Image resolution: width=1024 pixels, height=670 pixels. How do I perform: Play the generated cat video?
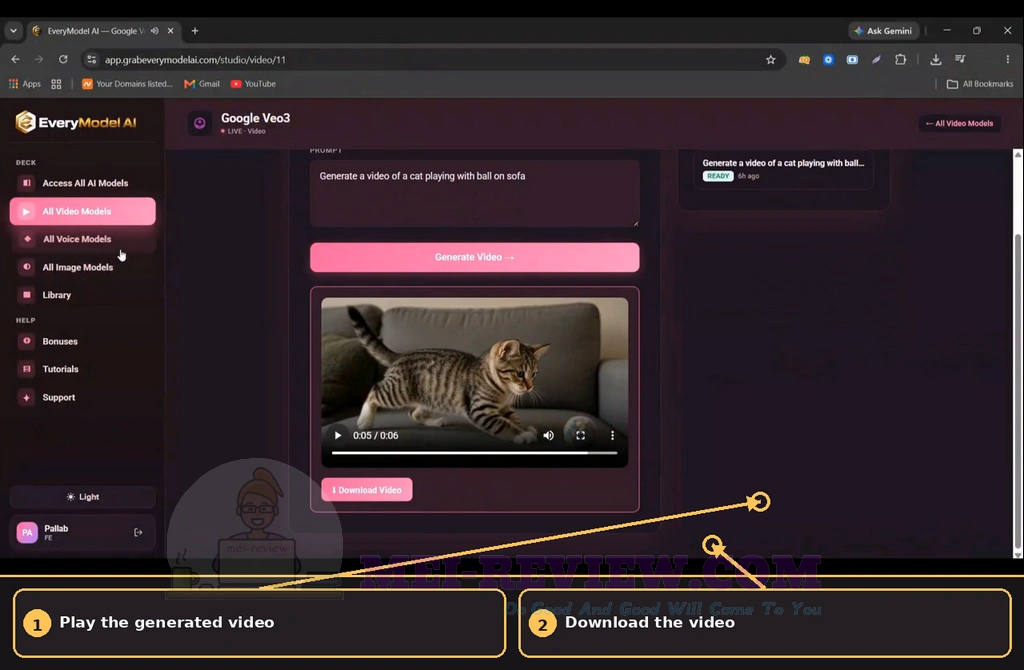pos(338,436)
